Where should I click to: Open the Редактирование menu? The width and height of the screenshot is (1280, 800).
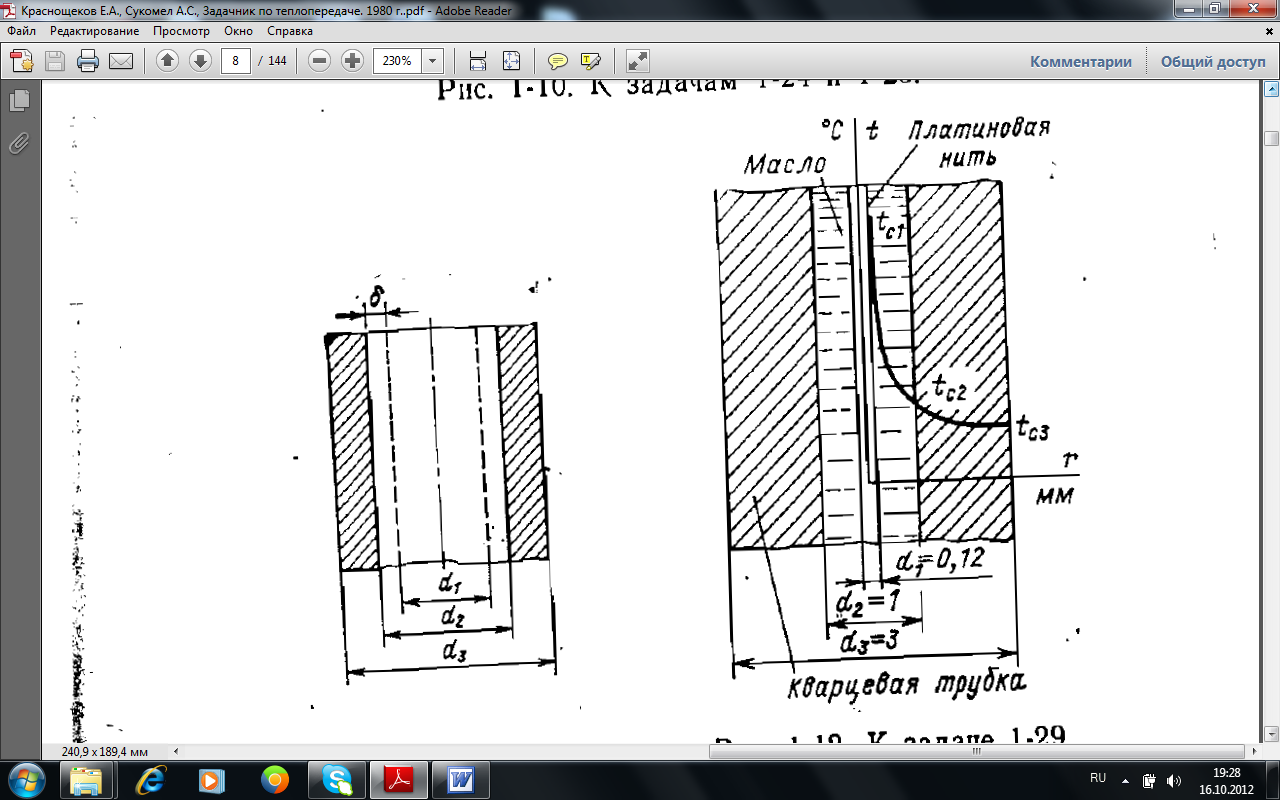94,31
